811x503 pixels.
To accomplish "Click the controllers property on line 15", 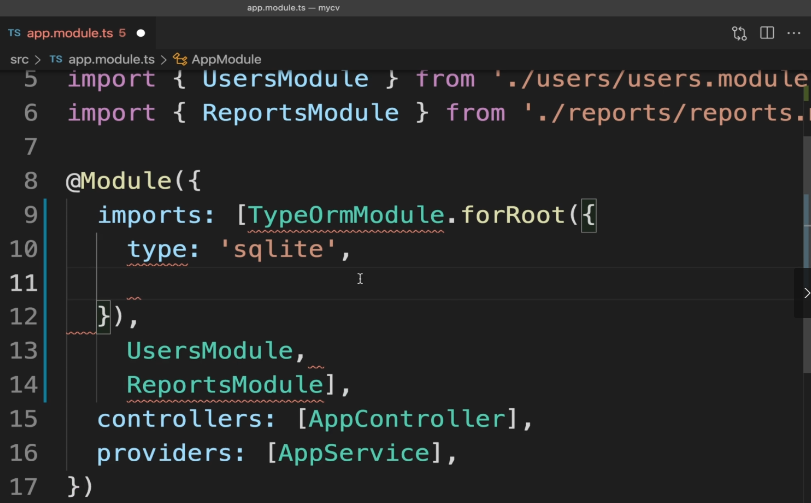I will [x=181, y=419].
